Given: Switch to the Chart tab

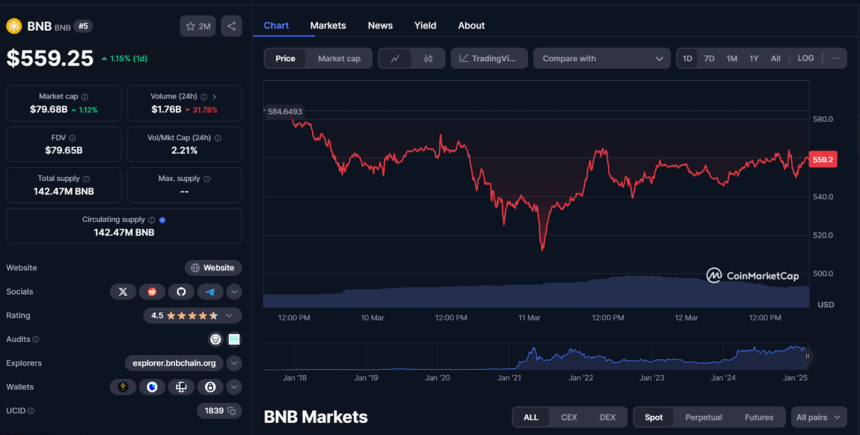Looking at the screenshot, I should pos(276,26).
